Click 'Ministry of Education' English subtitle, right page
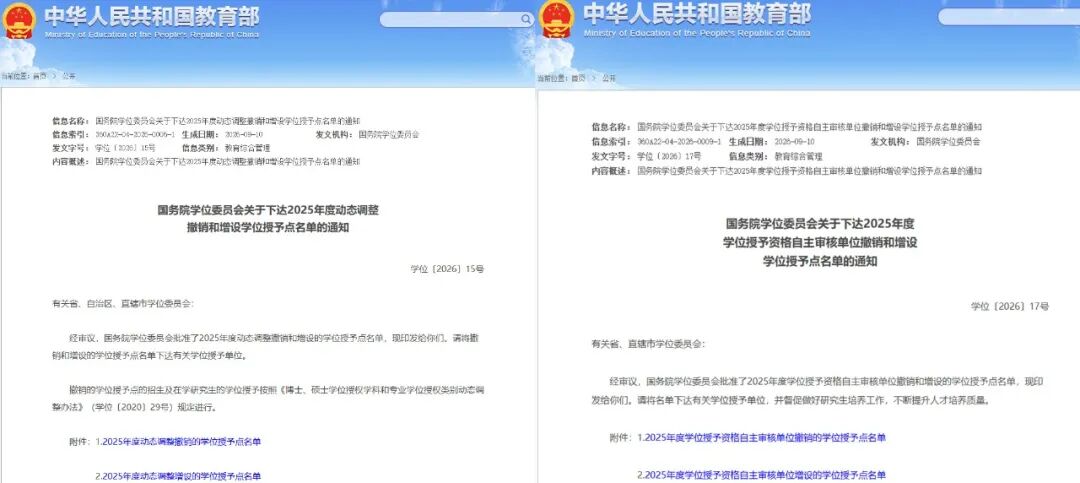The image size is (1080, 483). click(x=696, y=32)
